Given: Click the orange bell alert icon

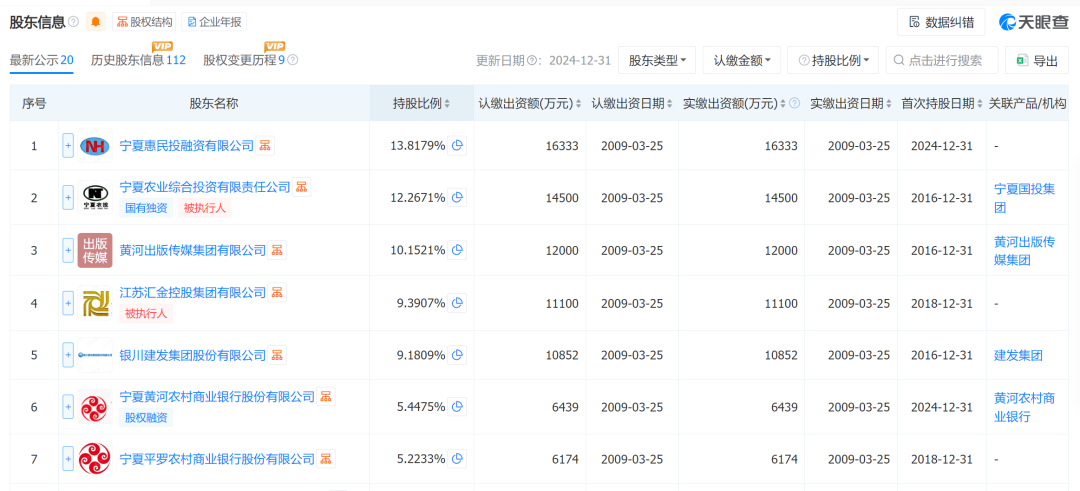Looking at the screenshot, I should pos(96,22).
